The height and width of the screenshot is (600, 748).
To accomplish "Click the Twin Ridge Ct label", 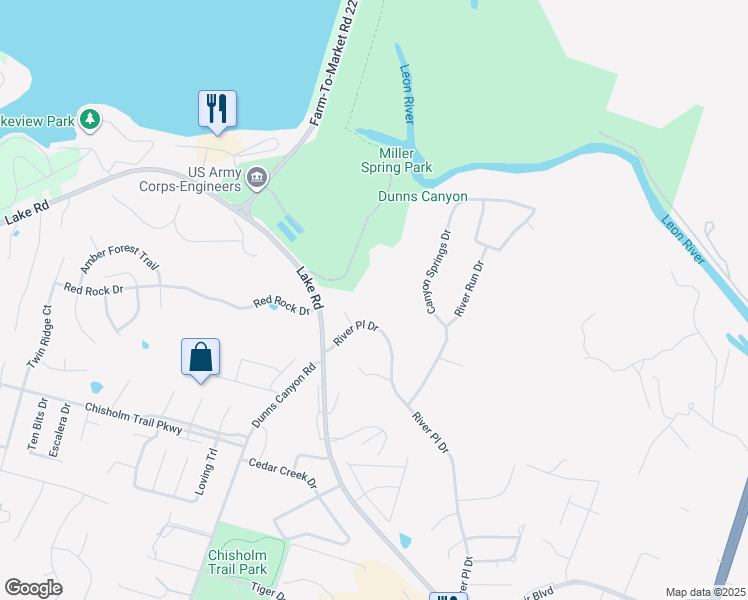I will [x=39, y=336].
